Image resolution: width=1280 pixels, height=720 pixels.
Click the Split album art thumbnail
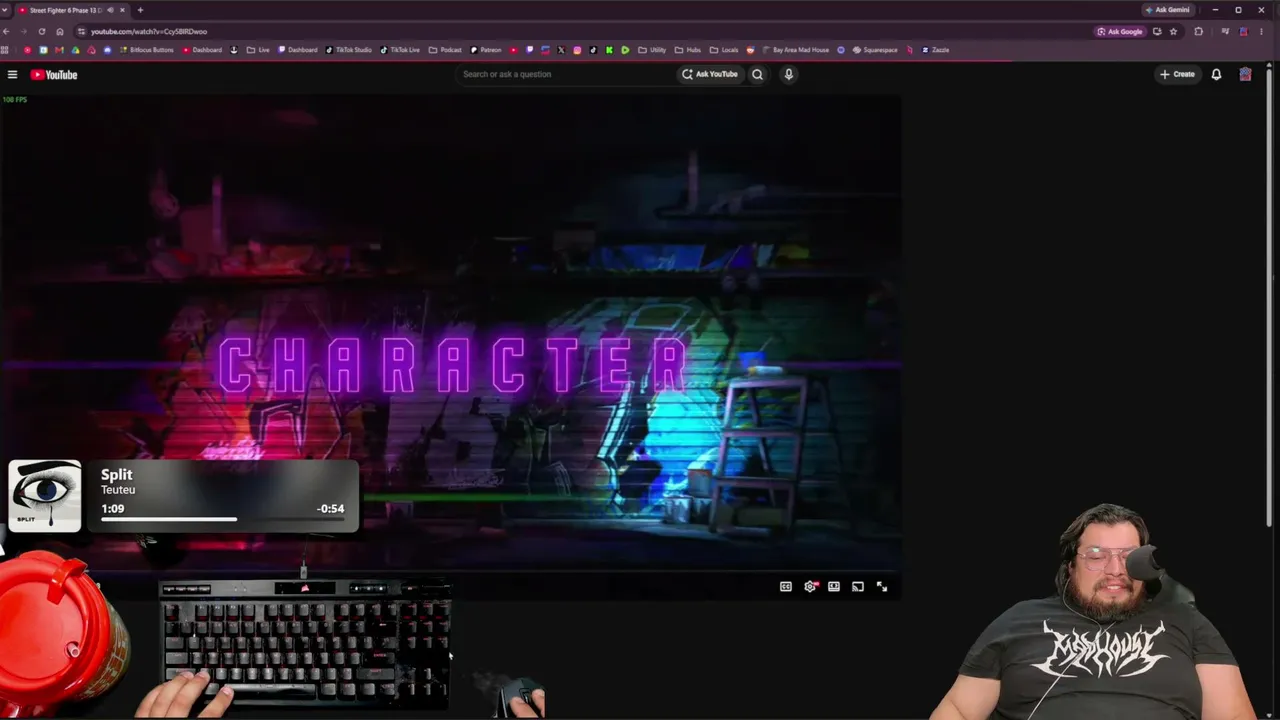pyautogui.click(x=45, y=496)
